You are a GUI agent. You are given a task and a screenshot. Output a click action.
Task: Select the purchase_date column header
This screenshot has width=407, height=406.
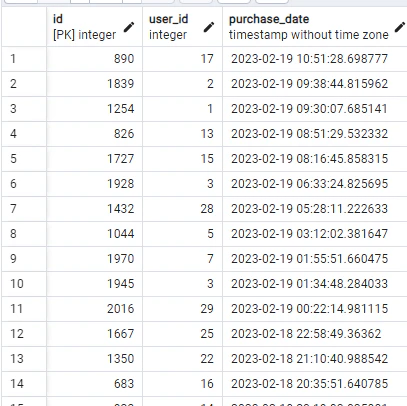click(x=315, y=27)
